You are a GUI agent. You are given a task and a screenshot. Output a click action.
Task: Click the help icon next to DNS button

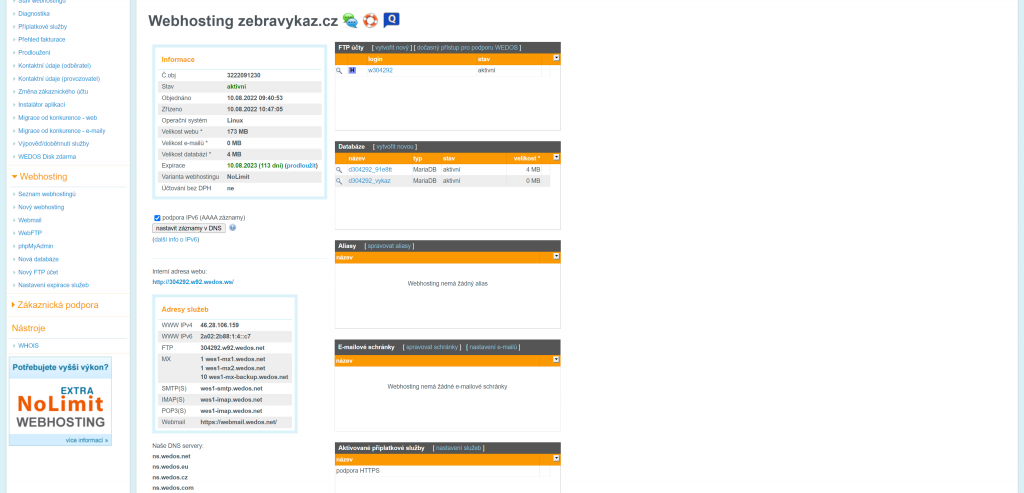pos(232,228)
